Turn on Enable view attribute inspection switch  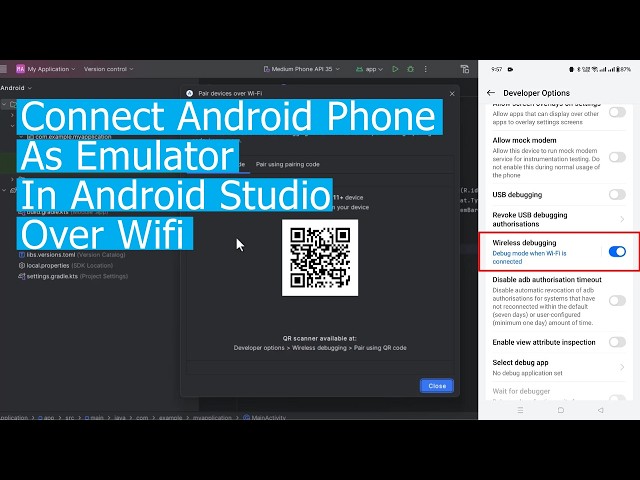tap(617, 342)
